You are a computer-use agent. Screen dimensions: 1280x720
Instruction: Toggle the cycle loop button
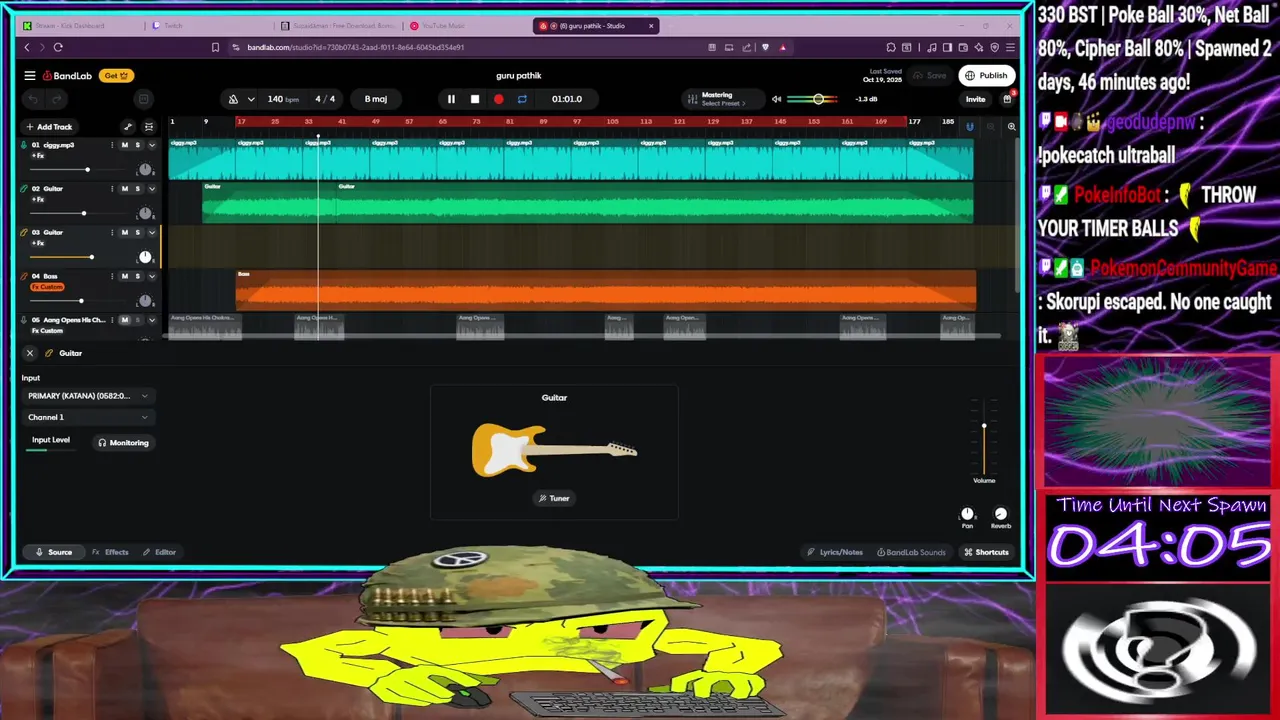point(522,99)
